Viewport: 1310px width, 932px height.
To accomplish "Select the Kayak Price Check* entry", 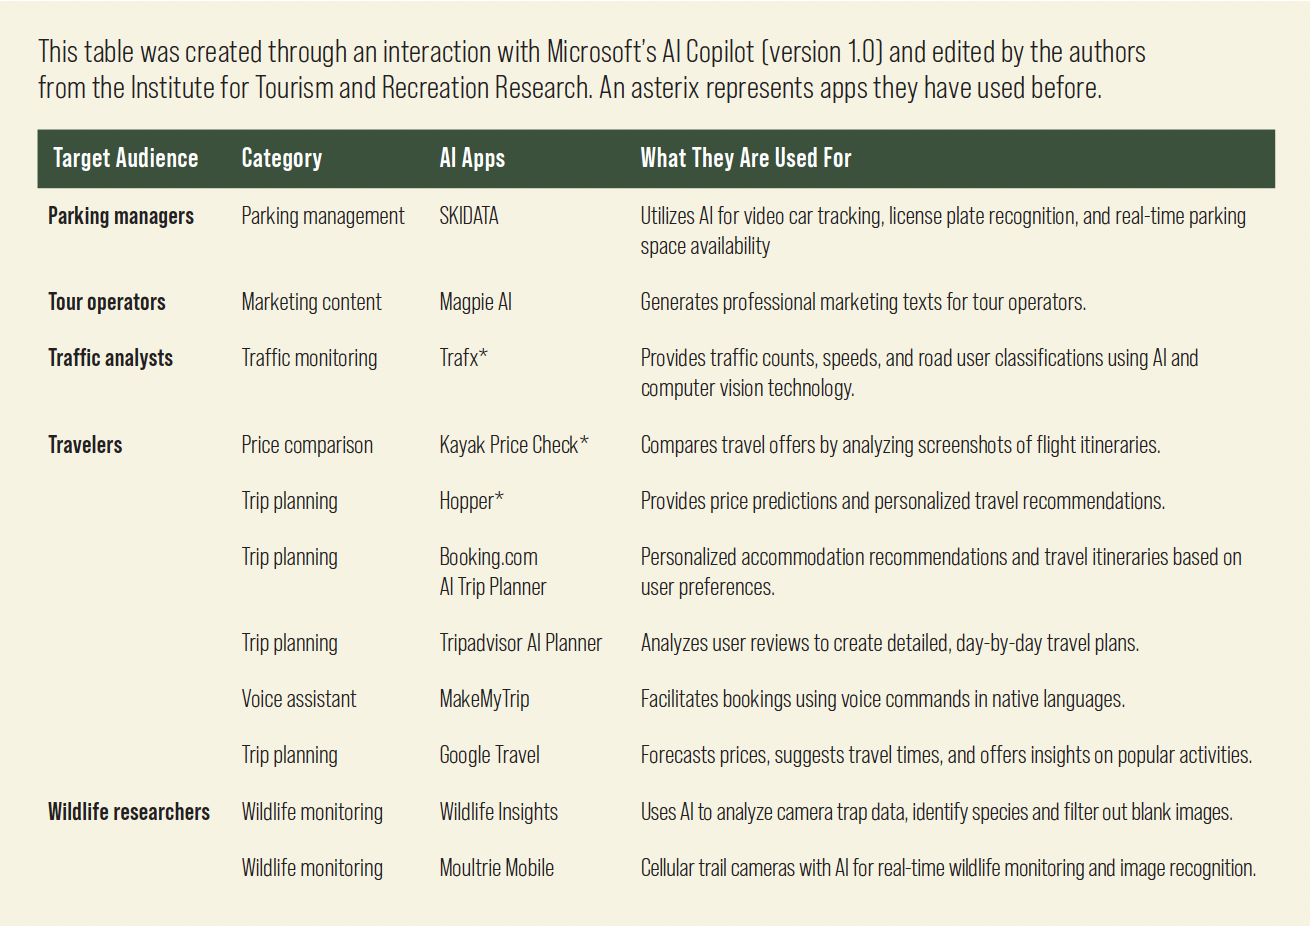I will (x=513, y=445).
